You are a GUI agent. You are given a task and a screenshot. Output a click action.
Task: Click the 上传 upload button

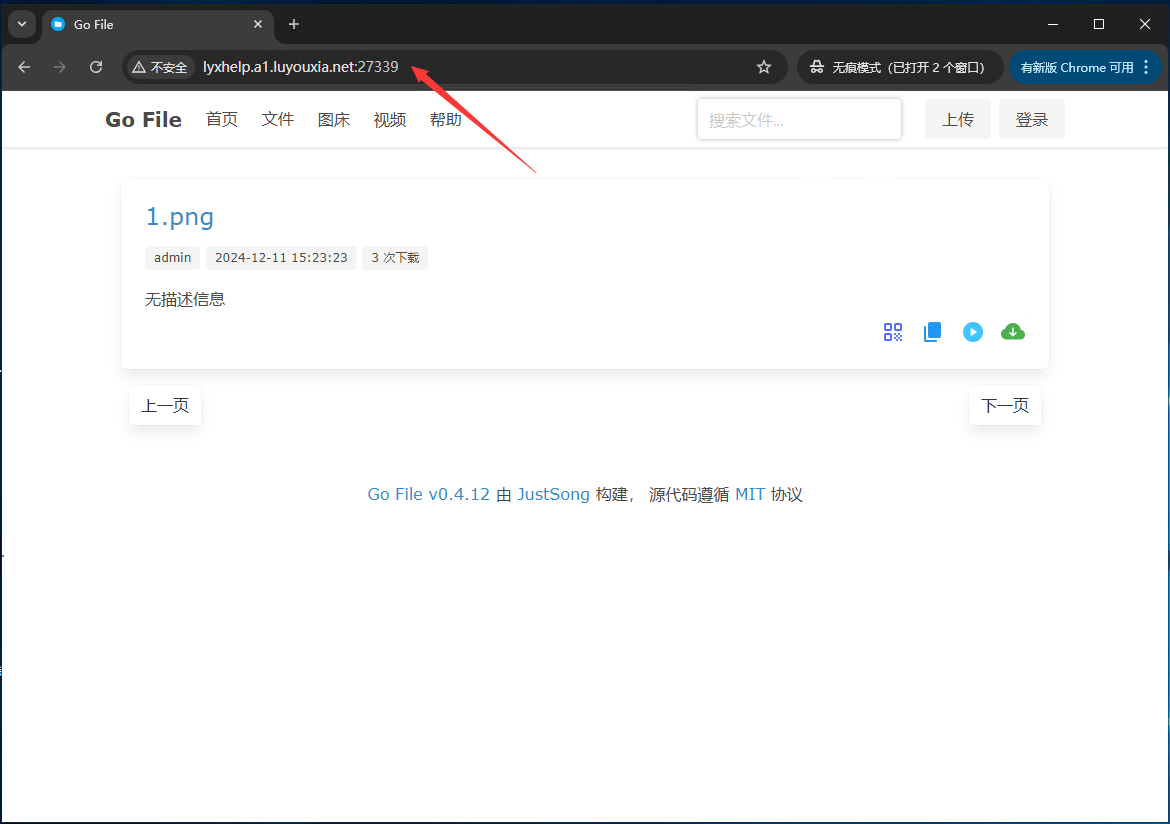pos(957,118)
